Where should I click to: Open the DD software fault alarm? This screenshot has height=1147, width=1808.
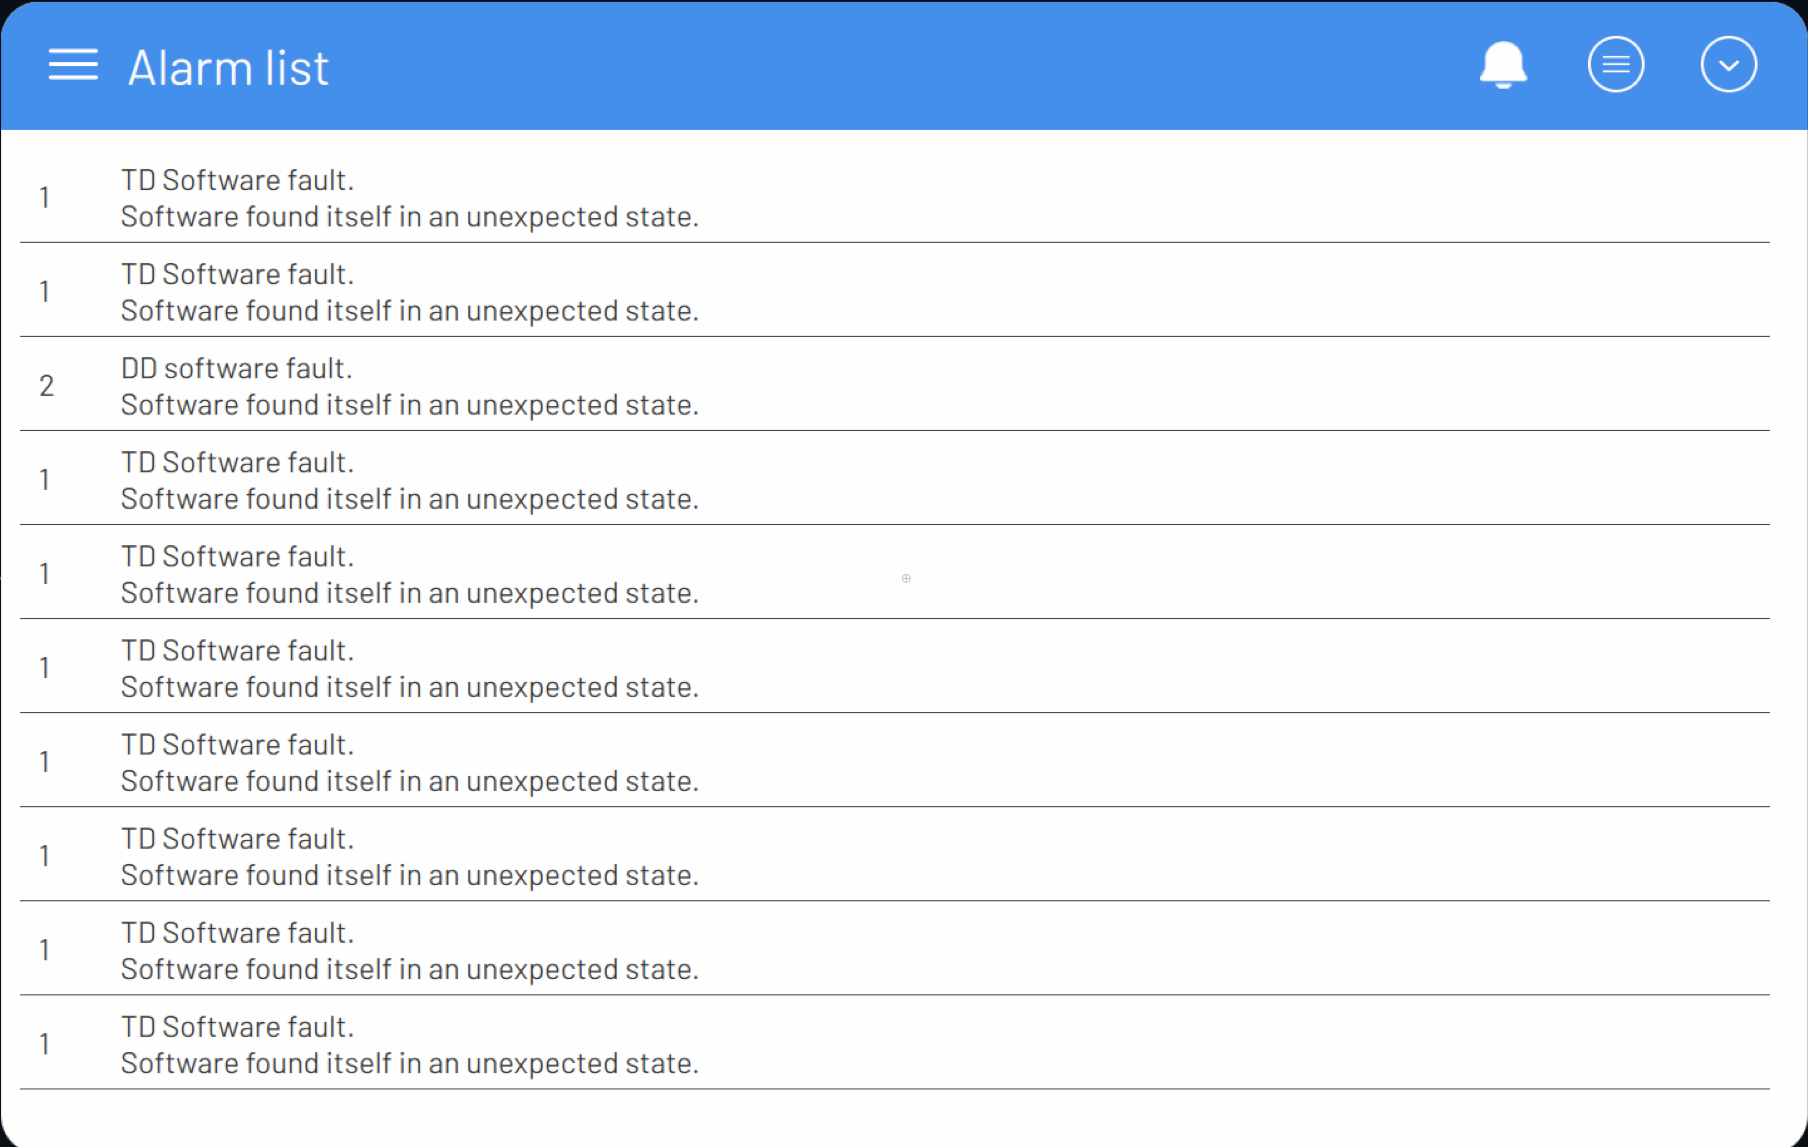pyautogui.click(x=236, y=369)
